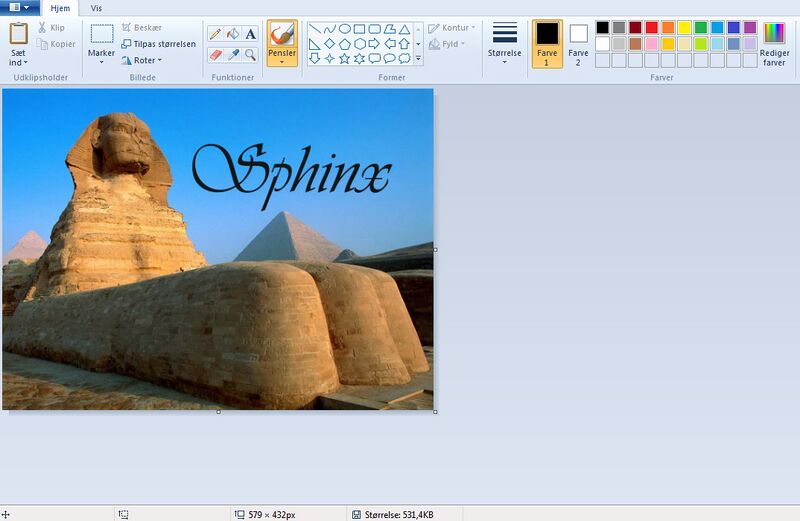This screenshot has width=800, height=521.
Task: Pick the purple color swatch
Action: click(x=749, y=28)
